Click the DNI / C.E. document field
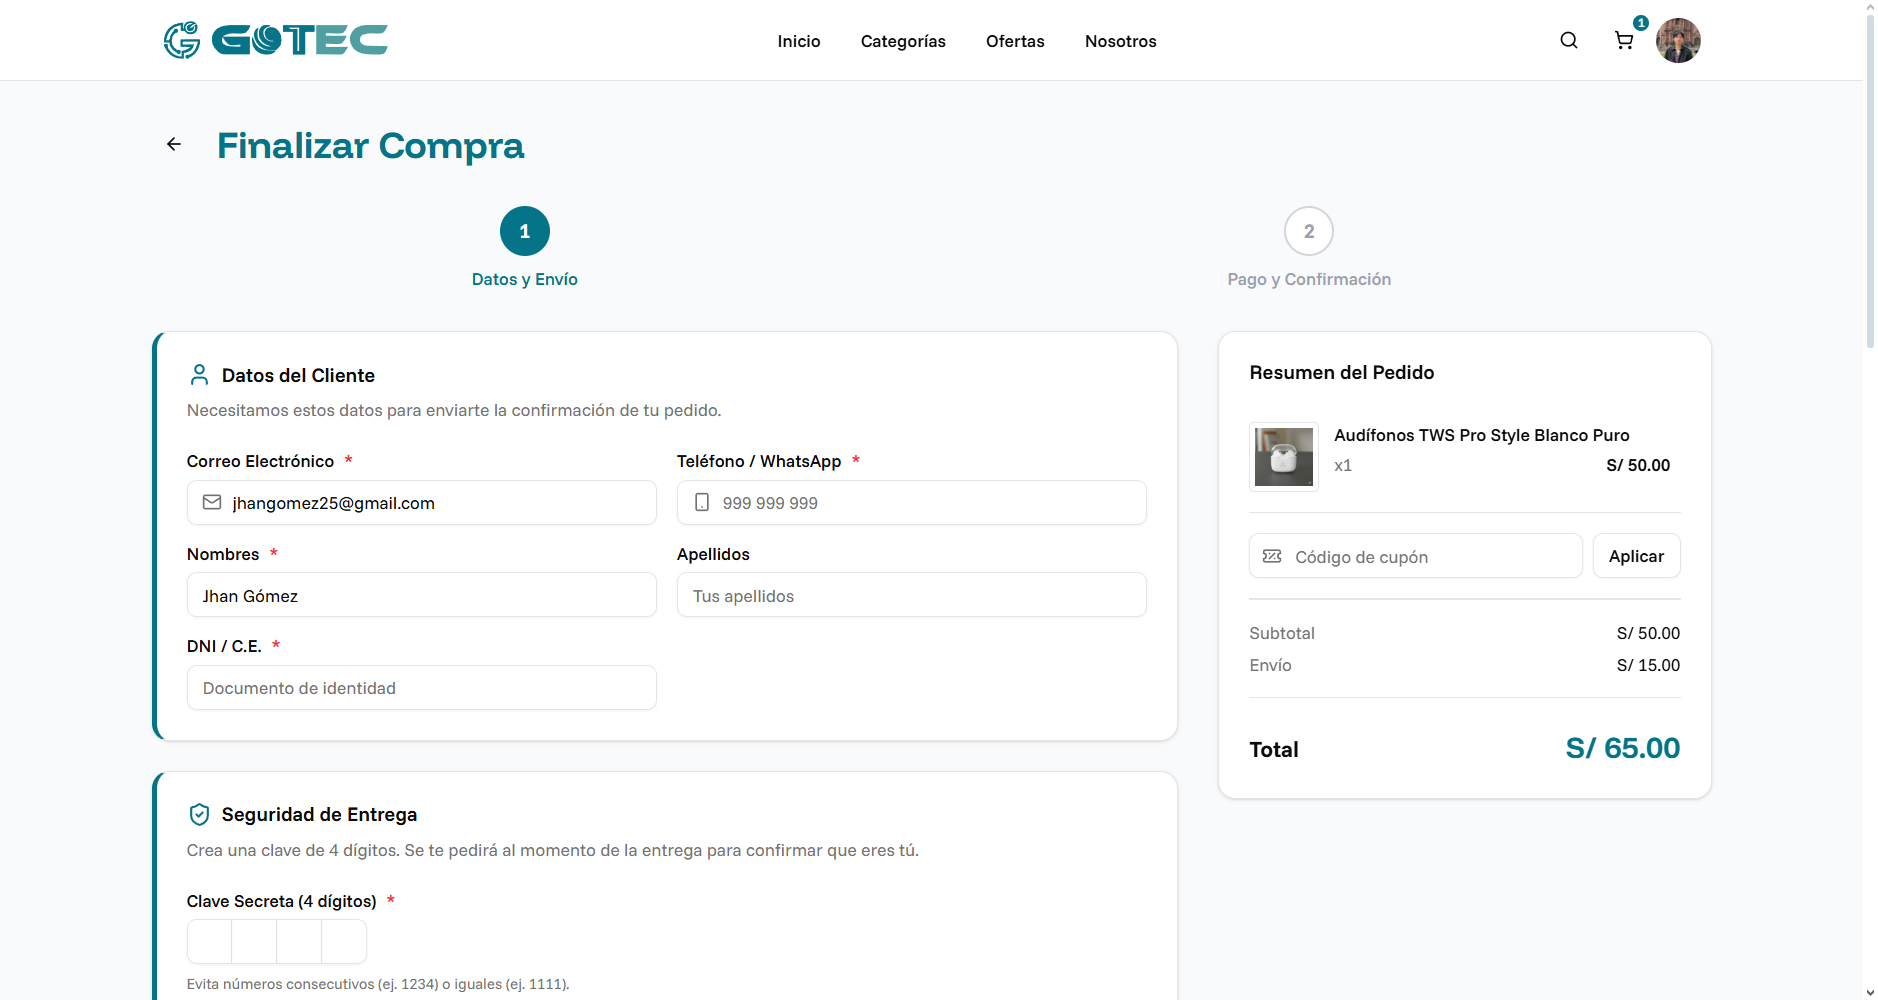Viewport: 1878px width, 1000px height. (421, 688)
